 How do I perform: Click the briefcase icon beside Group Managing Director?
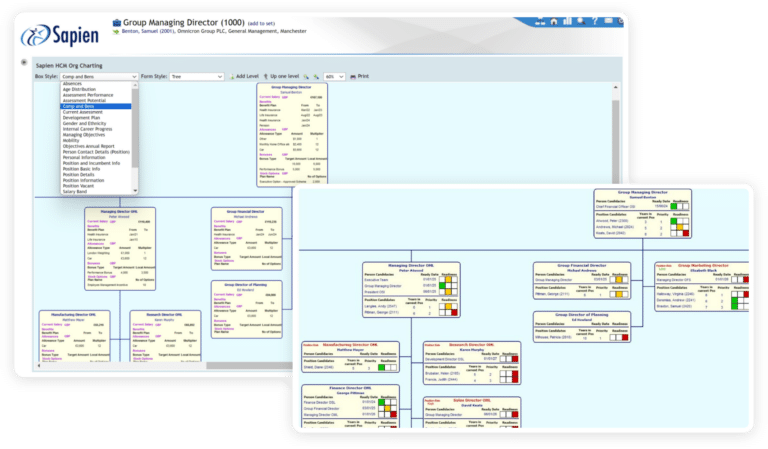(x=117, y=23)
